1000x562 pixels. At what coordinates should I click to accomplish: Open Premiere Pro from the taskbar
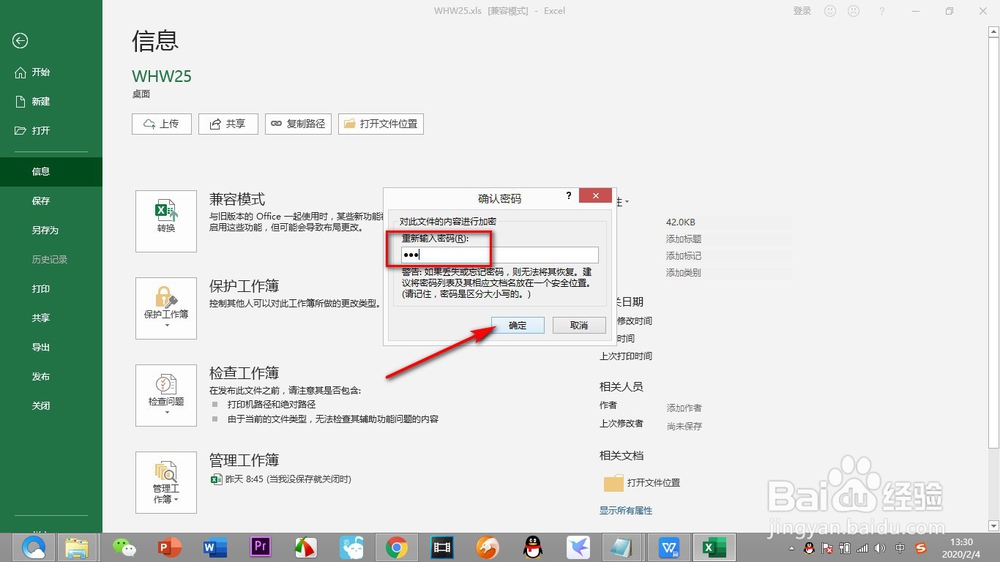tap(260, 547)
